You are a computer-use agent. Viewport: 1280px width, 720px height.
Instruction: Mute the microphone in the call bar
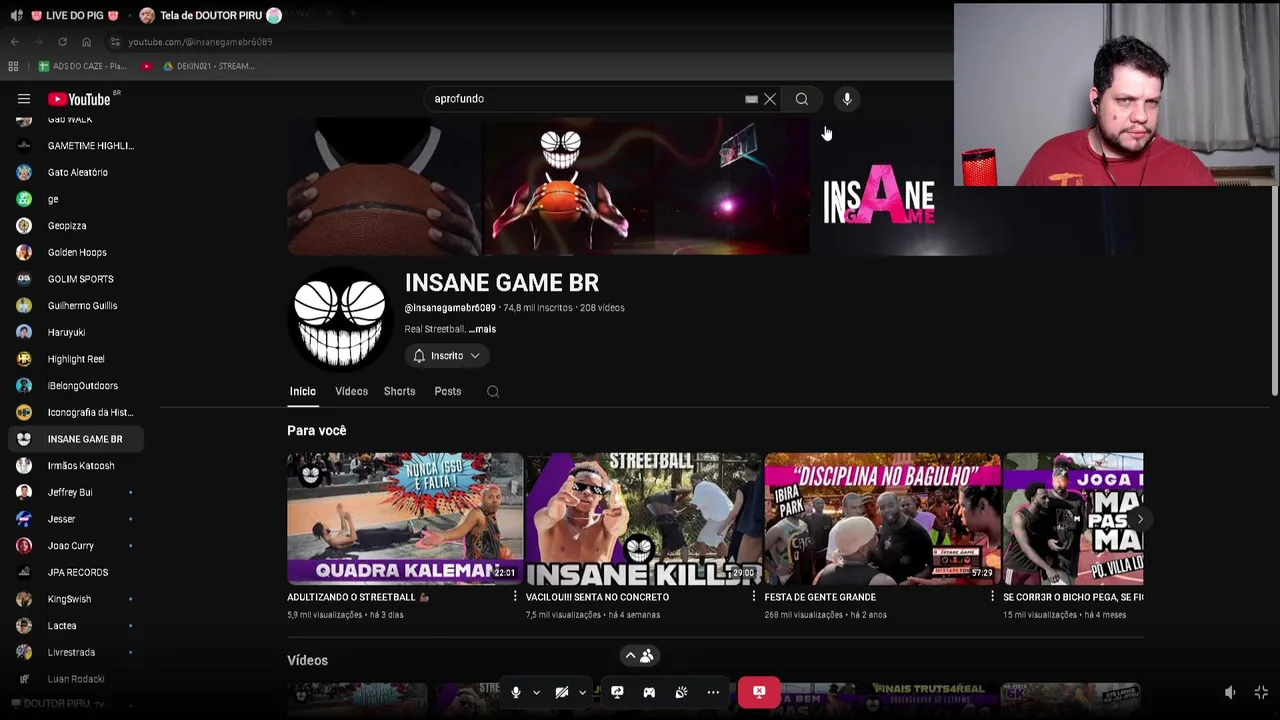click(516, 692)
